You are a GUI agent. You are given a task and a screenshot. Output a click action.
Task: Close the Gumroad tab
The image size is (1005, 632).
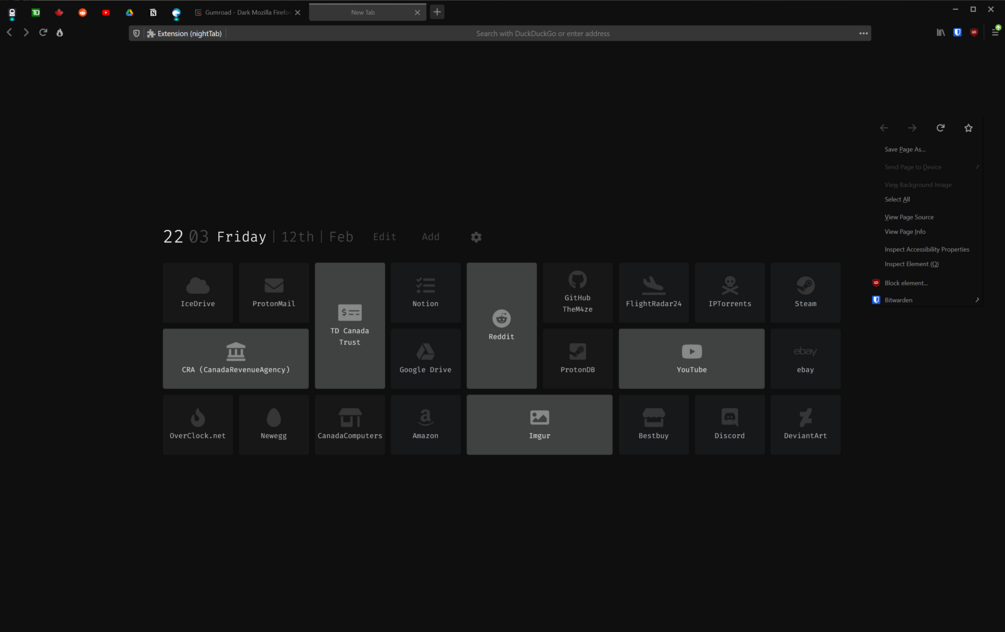click(x=297, y=12)
